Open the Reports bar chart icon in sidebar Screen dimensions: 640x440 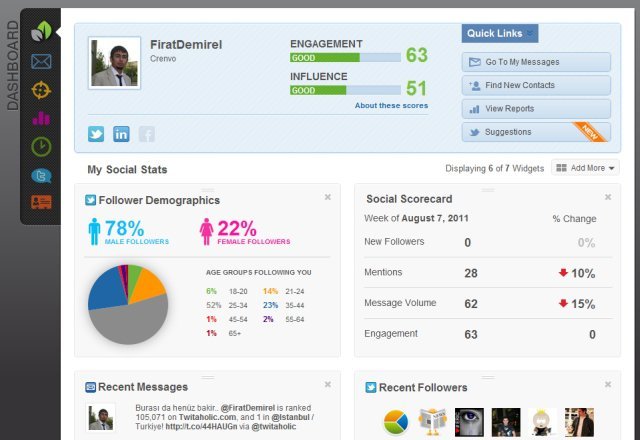(x=41, y=118)
